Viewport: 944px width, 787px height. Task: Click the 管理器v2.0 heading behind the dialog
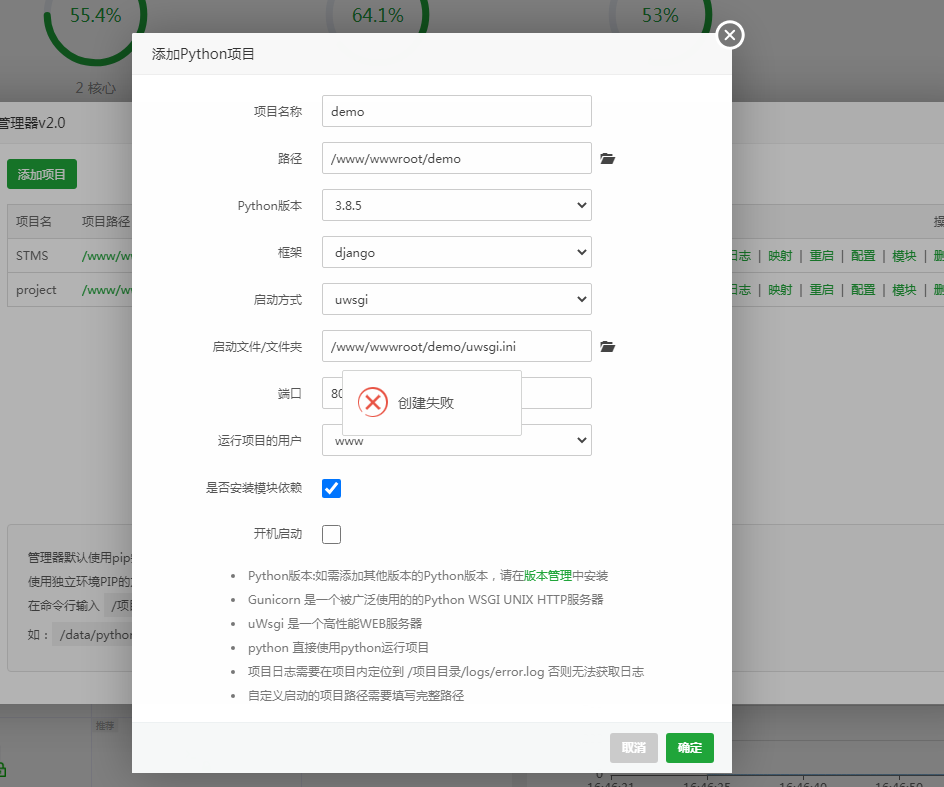click(x=32, y=123)
